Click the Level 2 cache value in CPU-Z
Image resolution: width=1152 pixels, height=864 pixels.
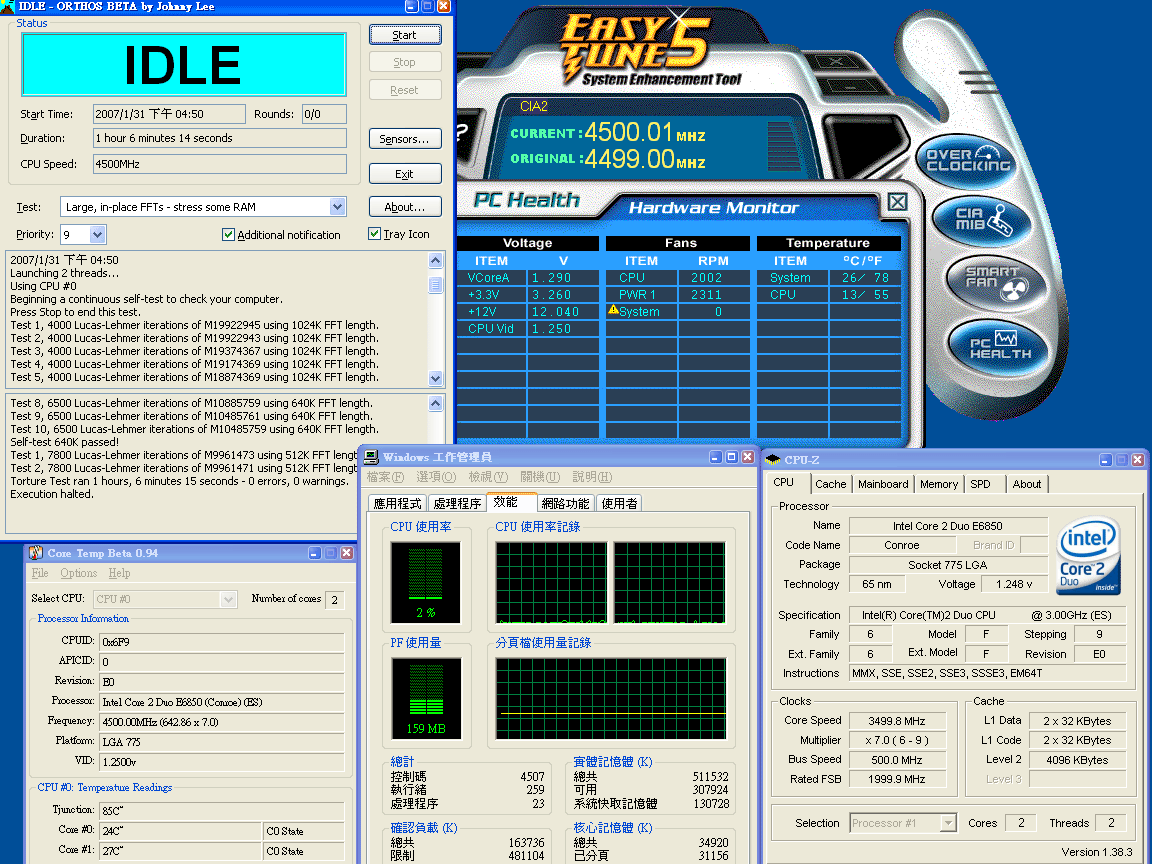[1077, 760]
